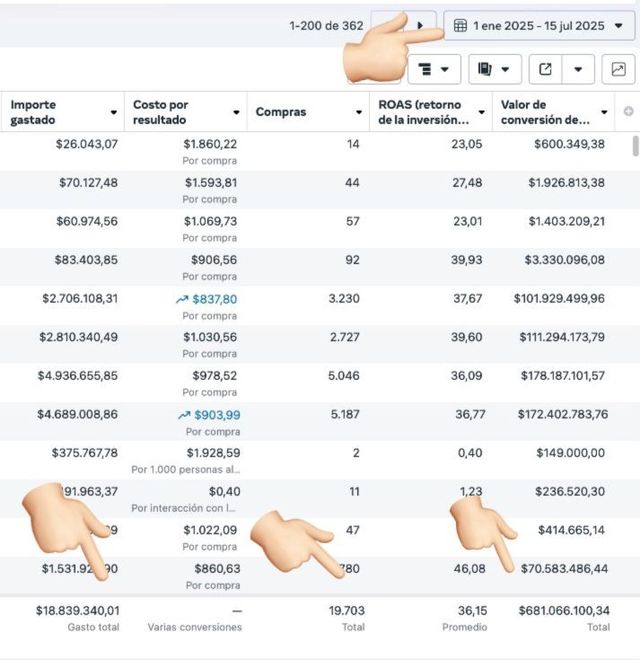Viewport: 640px width, 660px height.
Task: Open Costo por resultado column menu
Action: point(236,112)
